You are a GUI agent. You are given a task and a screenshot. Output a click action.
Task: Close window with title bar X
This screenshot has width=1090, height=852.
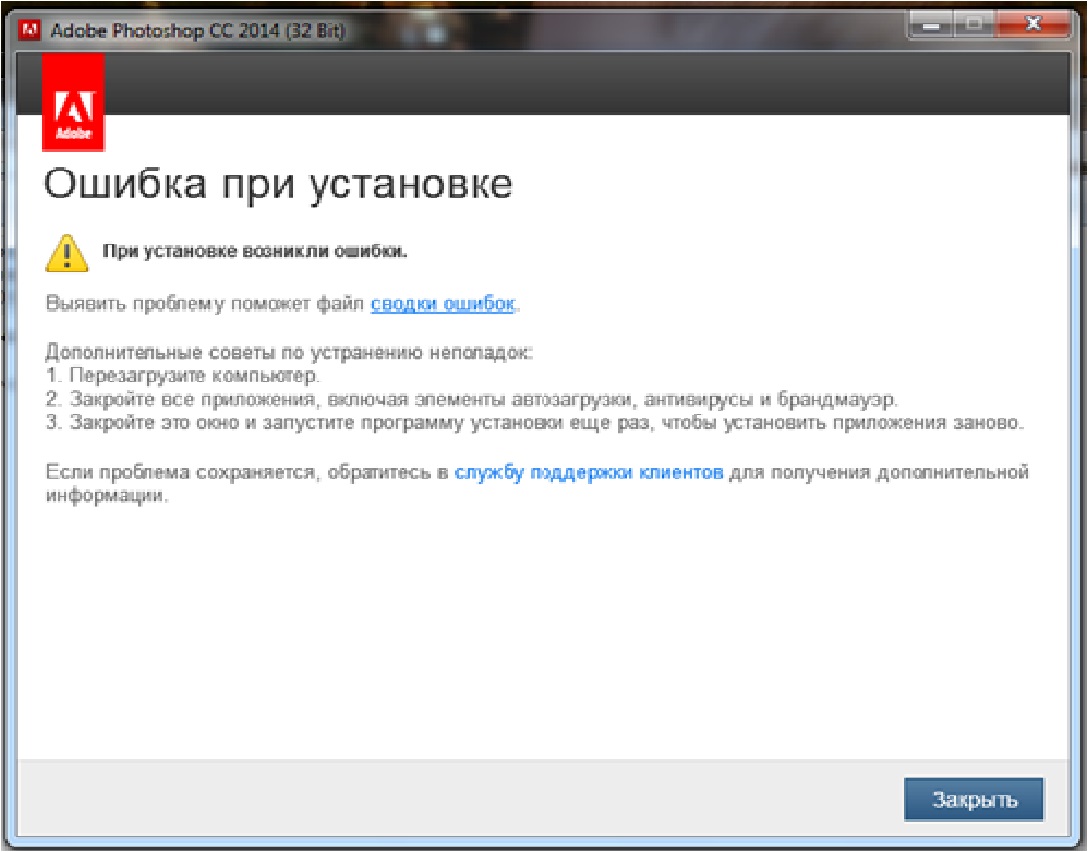pos(1033,25)
